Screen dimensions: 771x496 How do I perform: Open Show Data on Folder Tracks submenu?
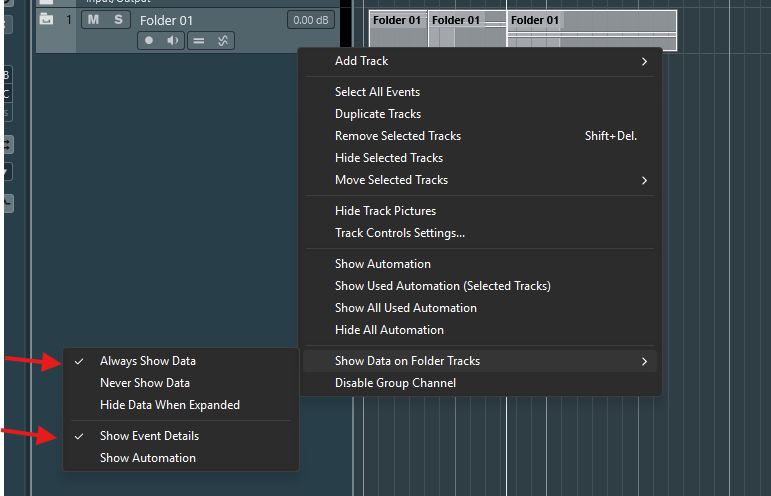pyautogui.click(x=480, y=361)
